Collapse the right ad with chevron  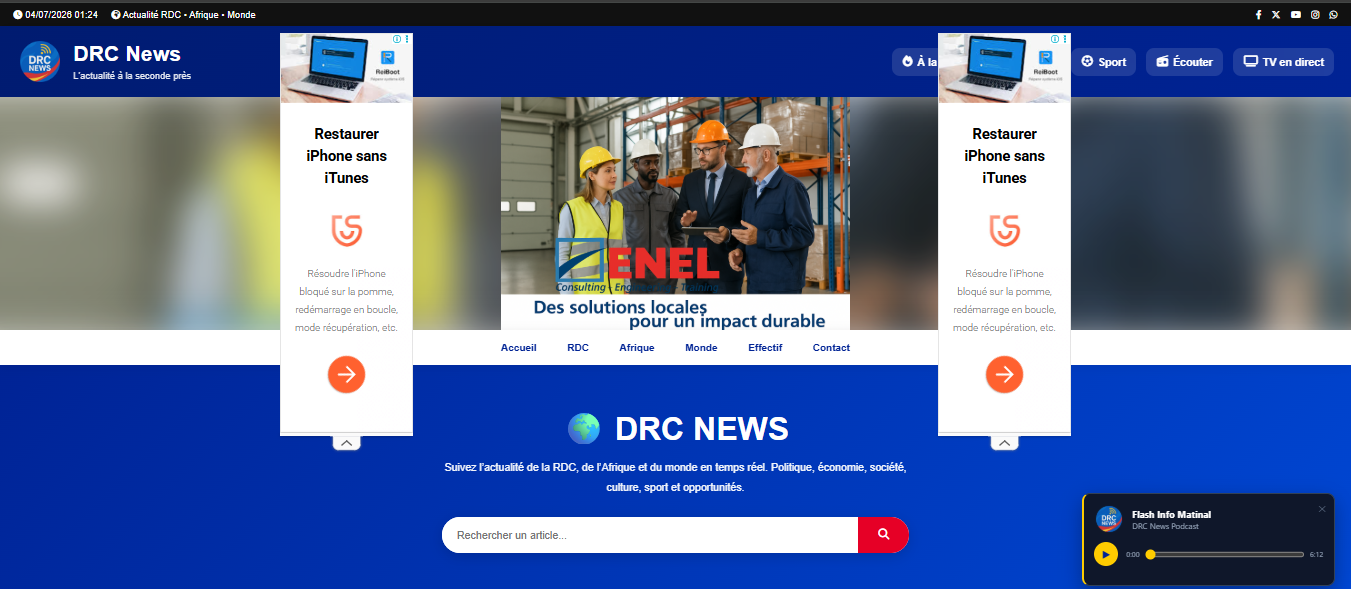(x=1004, y=442)
